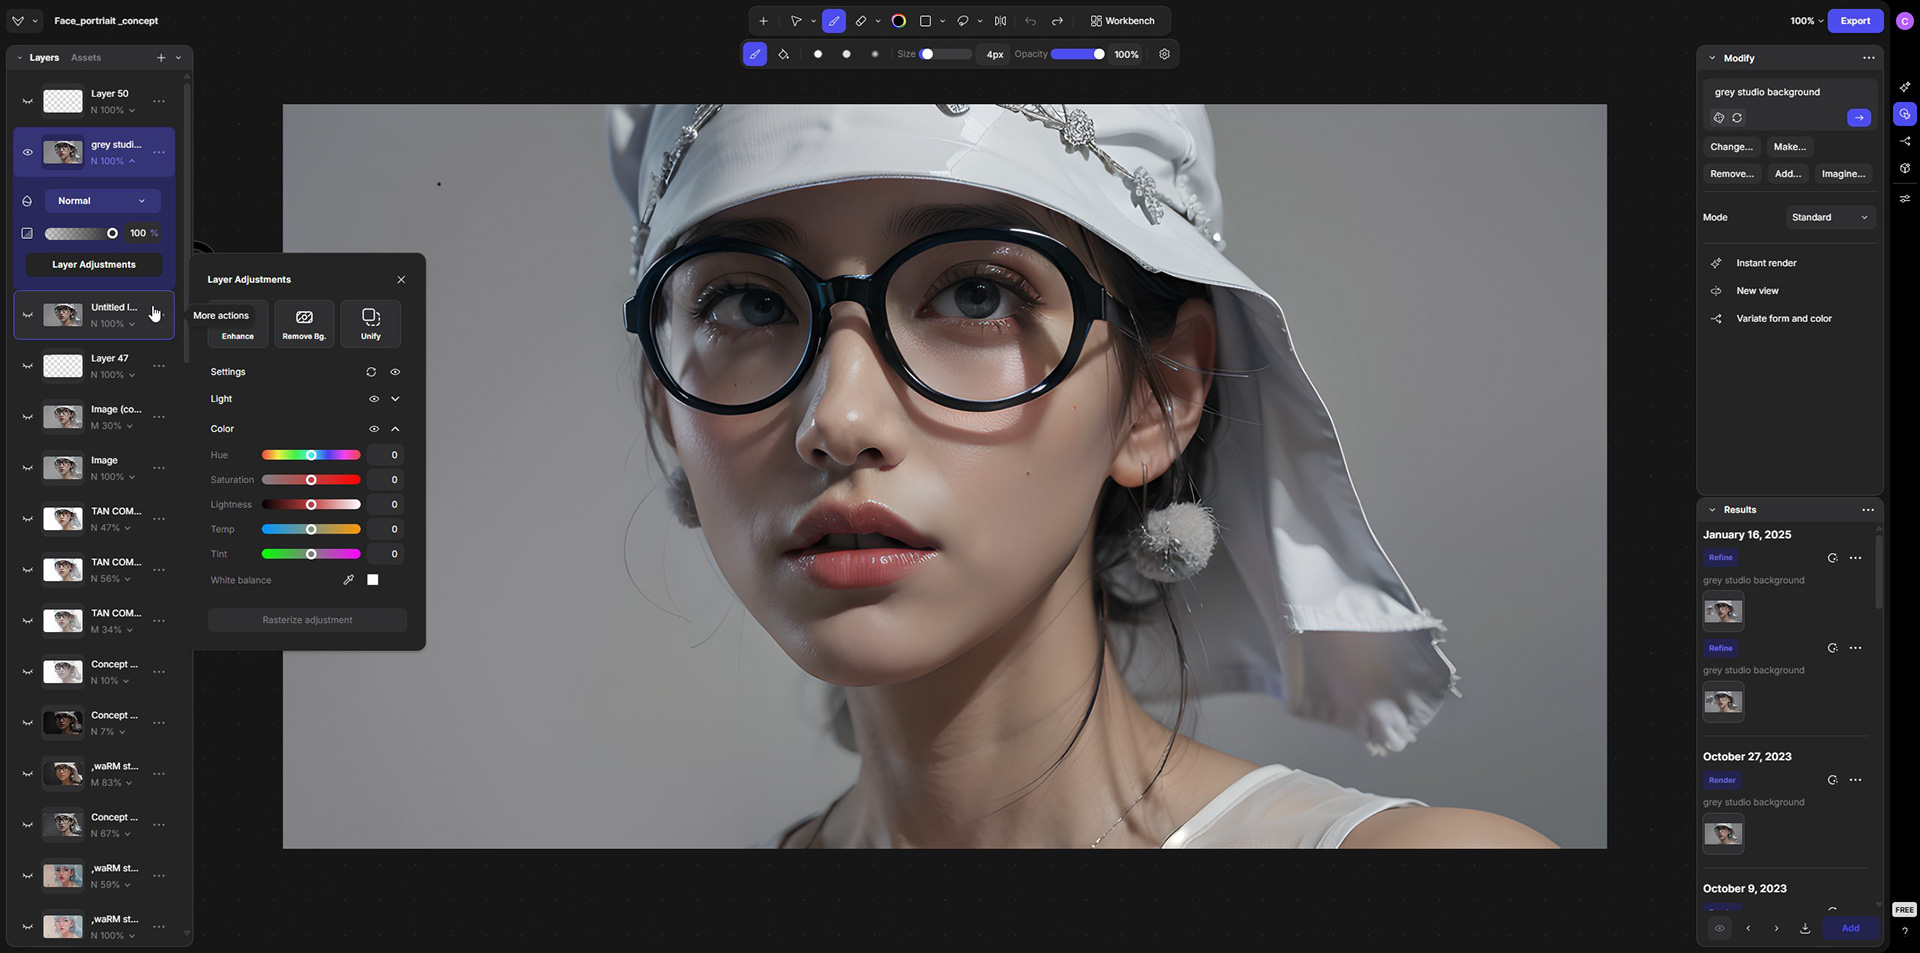Click the undo arrow
Viewport: 1920px width, 953px height.
[x=1030, y=21]
